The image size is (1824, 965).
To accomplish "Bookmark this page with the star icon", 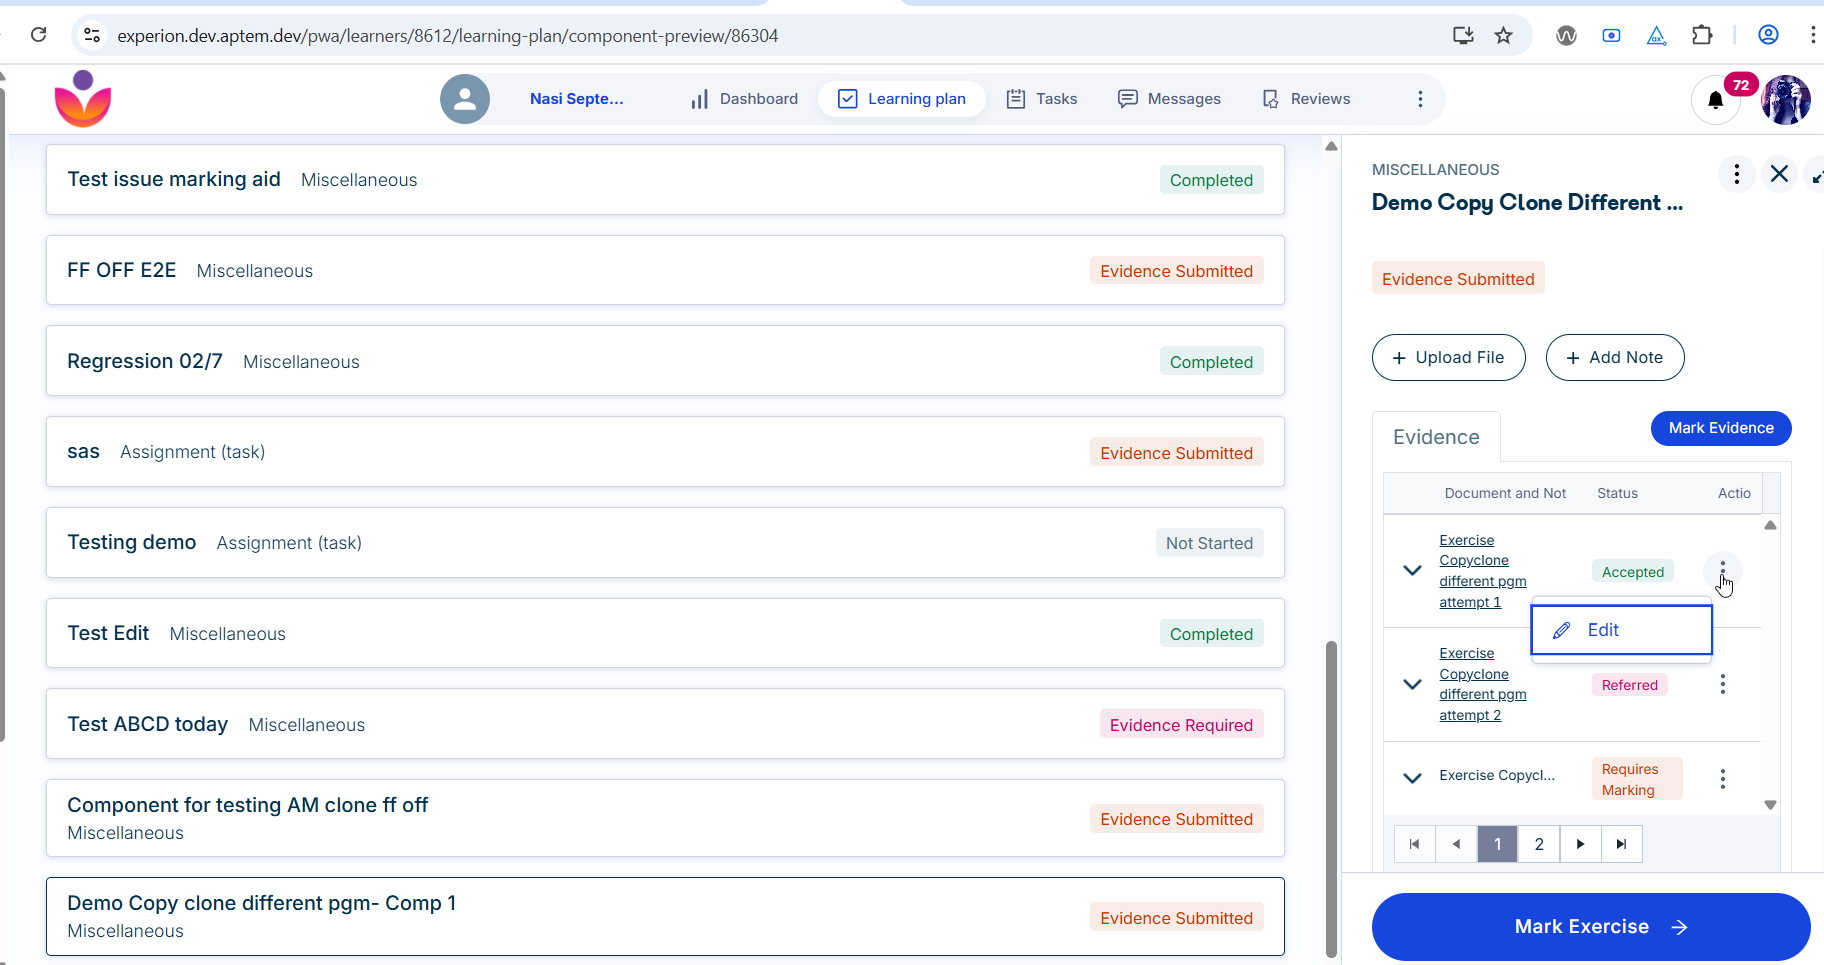I will 1503,36.
